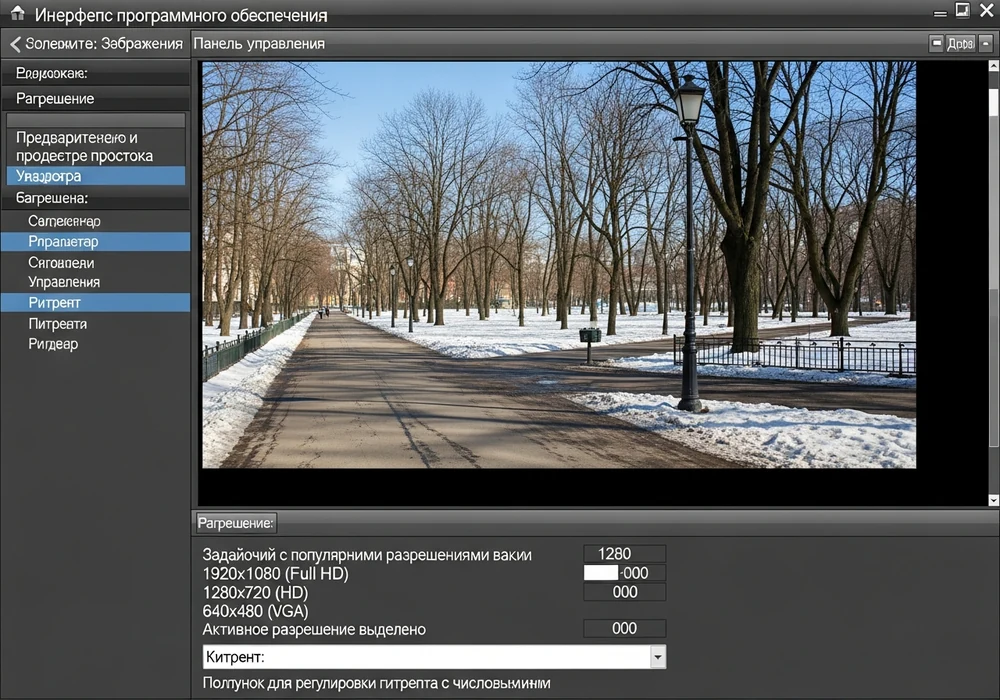Click the Багрешена: section header

click(96, 198)
